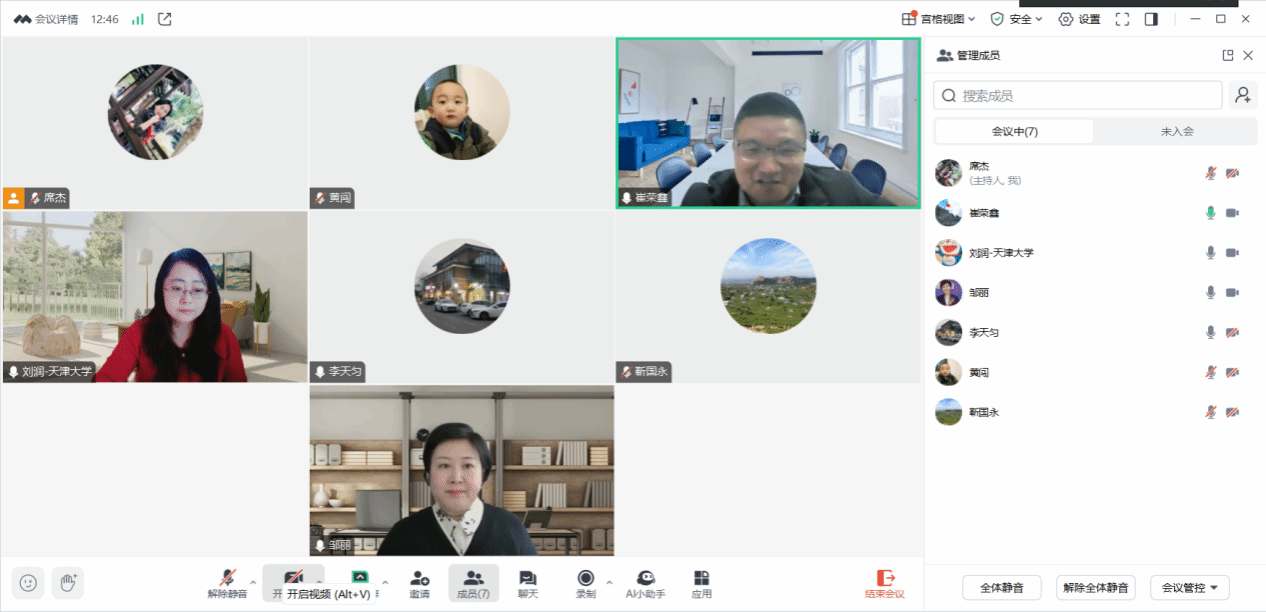The height and width of the screenshot is (612, 1266).
Task: Open the AI小助手 assistant
Action: click(x=645, y=583)
